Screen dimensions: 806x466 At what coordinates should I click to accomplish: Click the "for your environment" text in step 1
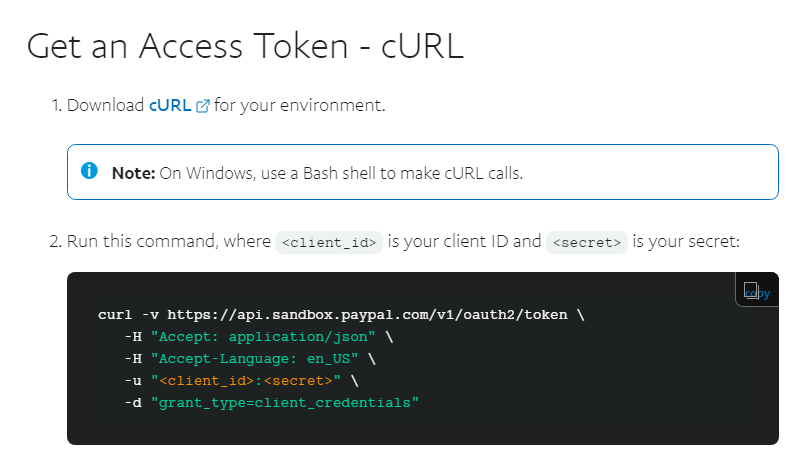[x=299, y=105]
